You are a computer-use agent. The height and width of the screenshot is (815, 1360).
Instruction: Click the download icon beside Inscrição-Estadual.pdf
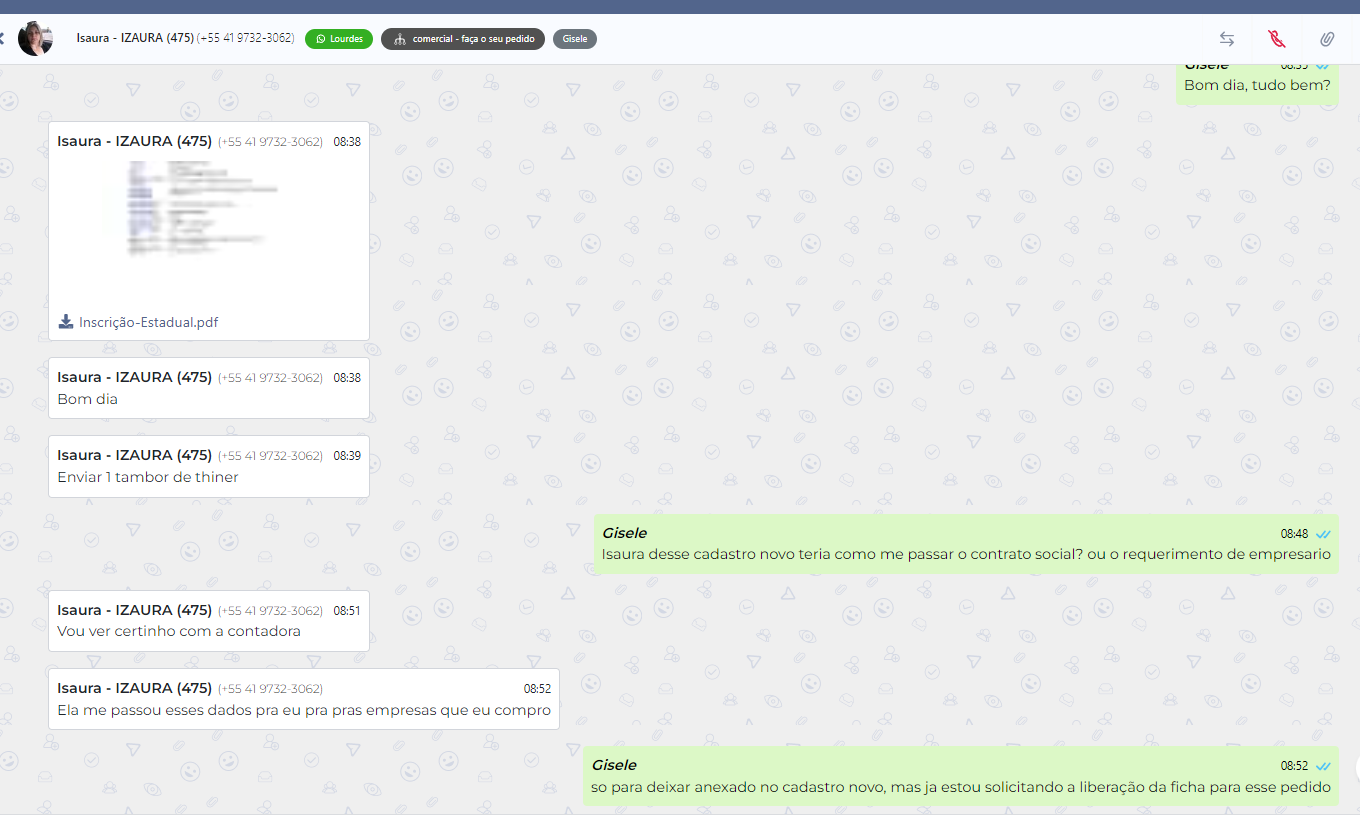[66, 322]
